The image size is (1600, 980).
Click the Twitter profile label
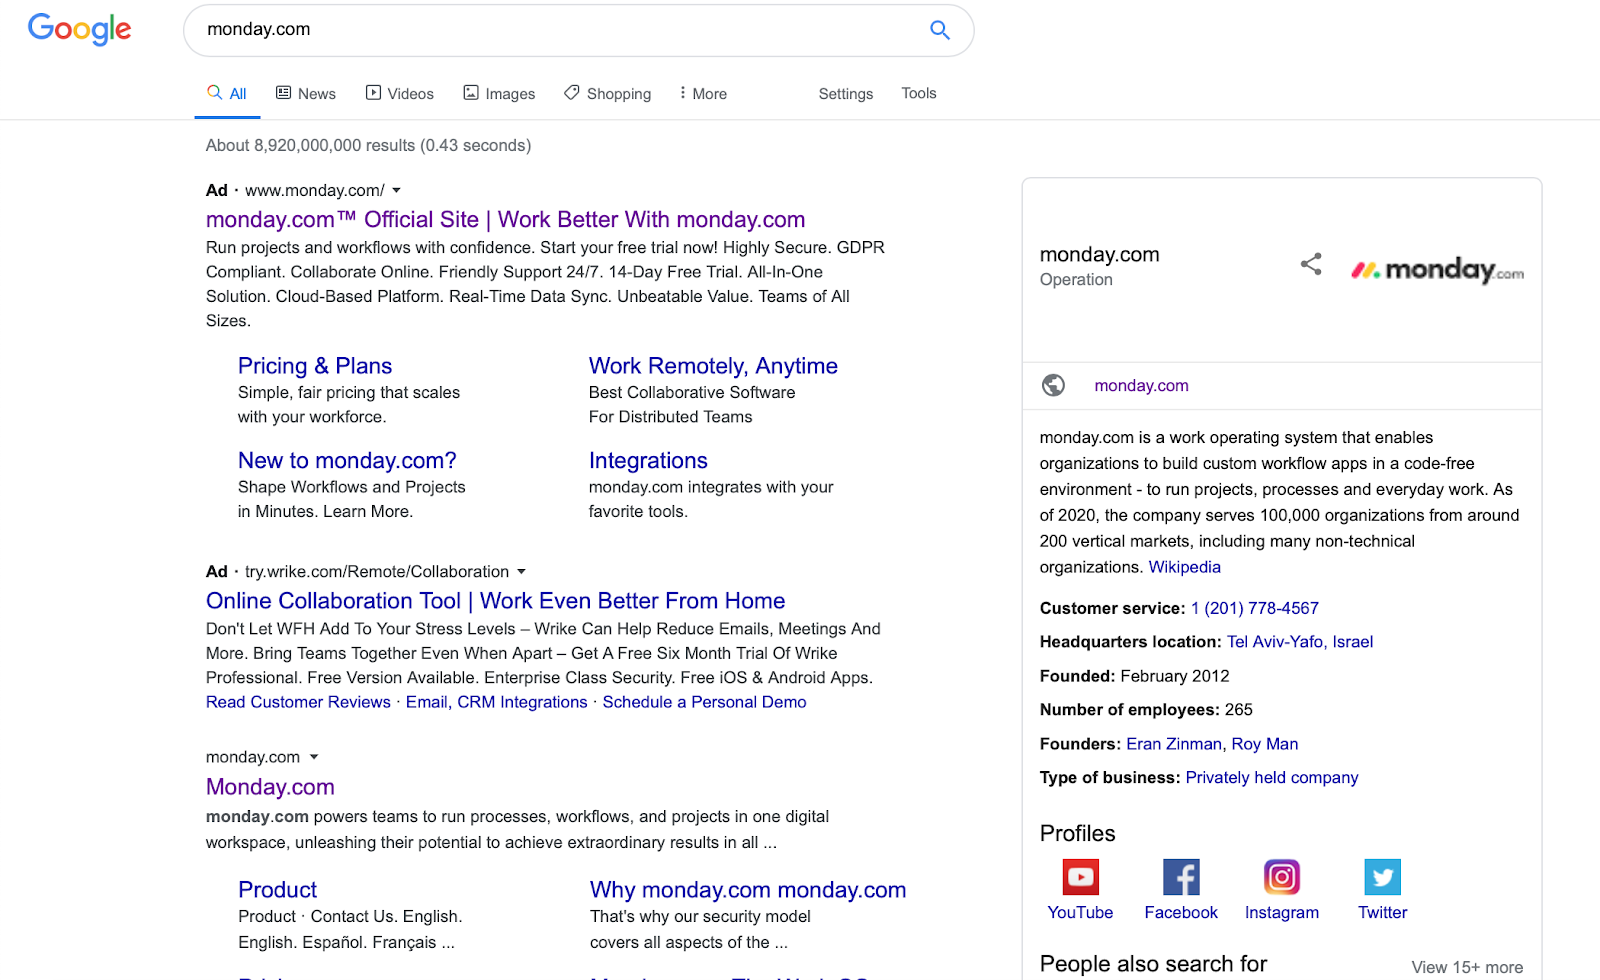click(x=1382, y=912)
